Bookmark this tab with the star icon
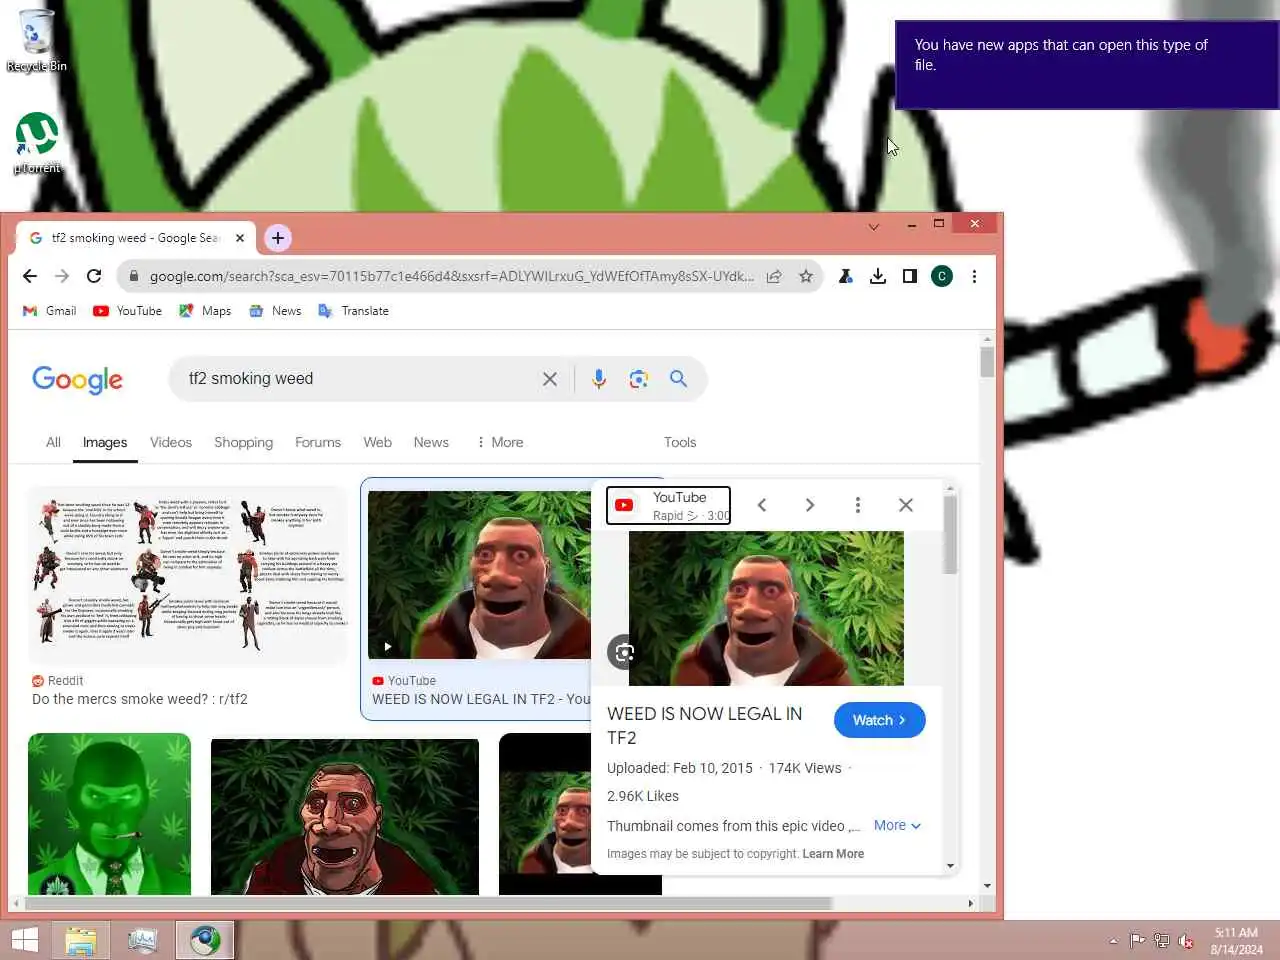 [x=806, y=276]
